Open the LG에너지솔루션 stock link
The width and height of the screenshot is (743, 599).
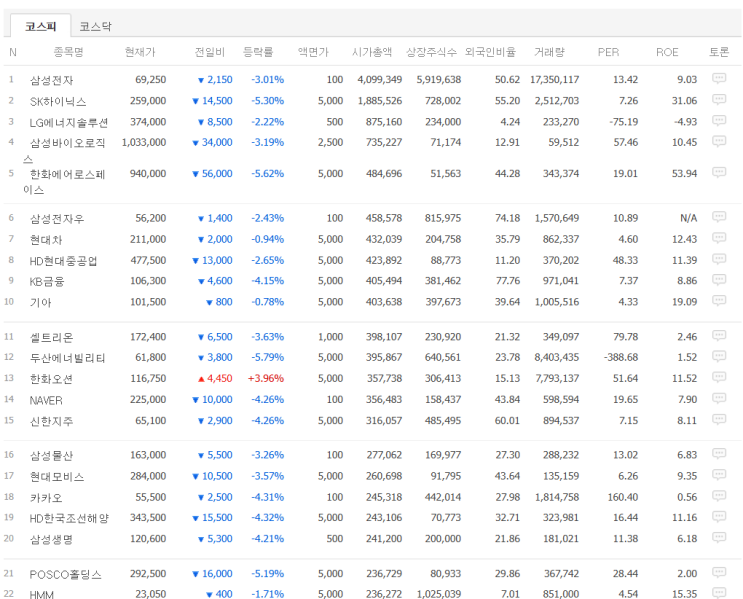[x=69, y=122]
